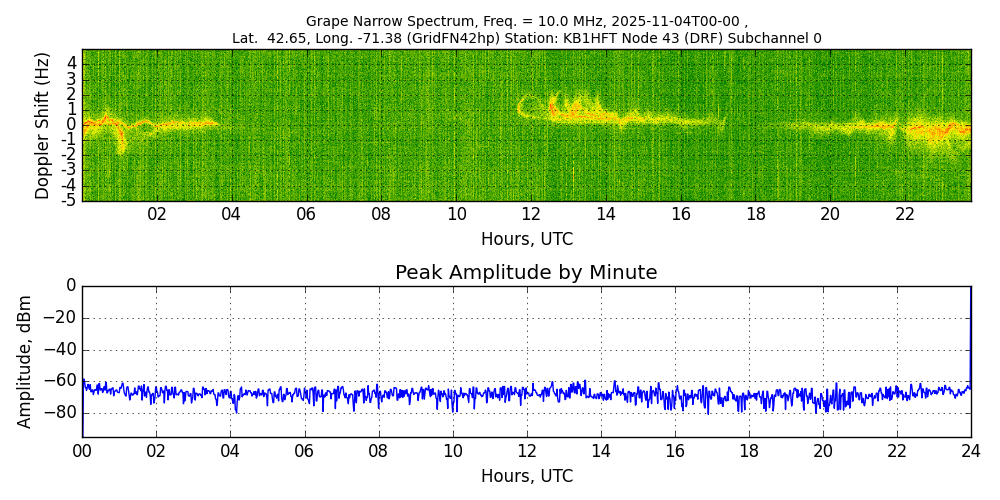Click "Hours, UTC" label below the spectrogram
The image size is (1000, 500).
[526, 240]
